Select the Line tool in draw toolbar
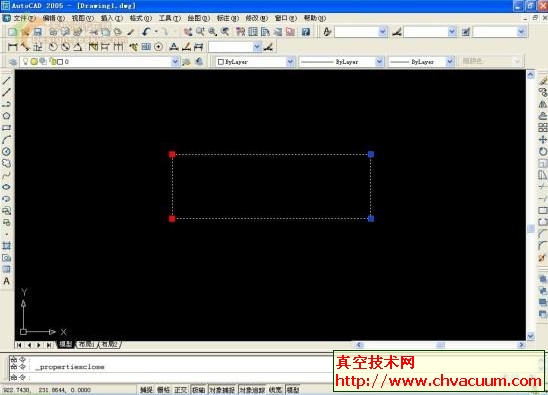Screen dimensions: 548x395 pyautogui.click(x=7, y=80)
